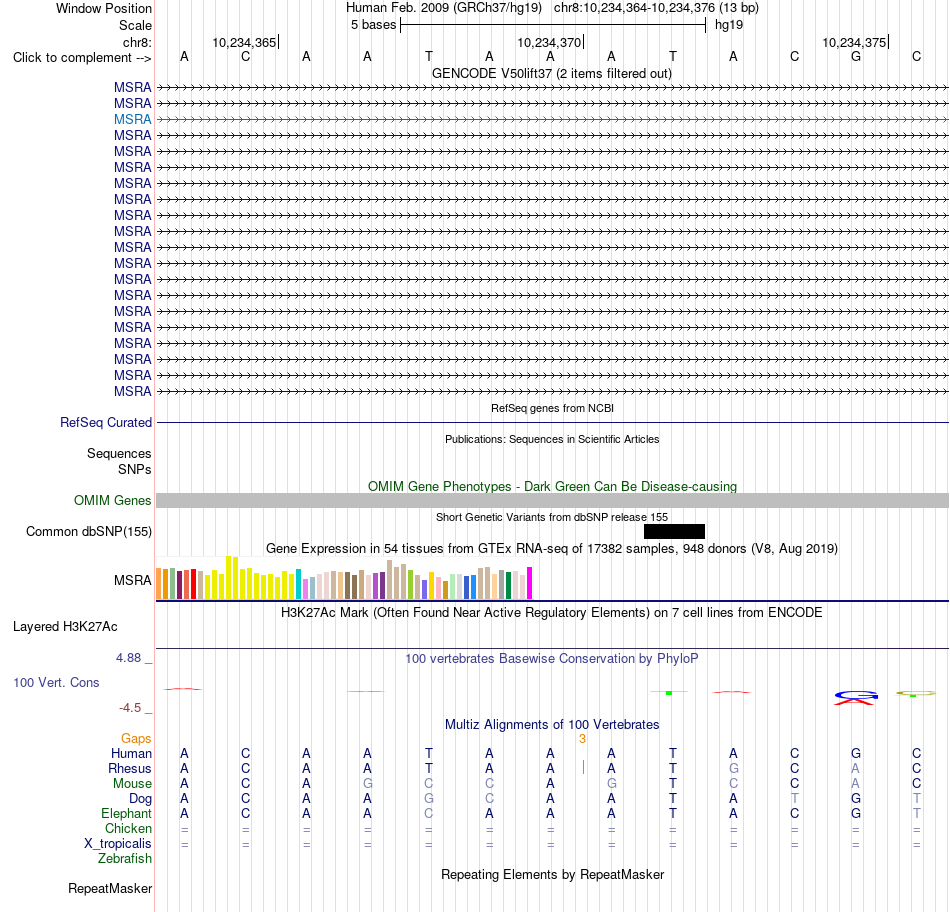The width and height of the screenshot is (950, 912).
Task: Click the Scale label
Action: point(135,25)
